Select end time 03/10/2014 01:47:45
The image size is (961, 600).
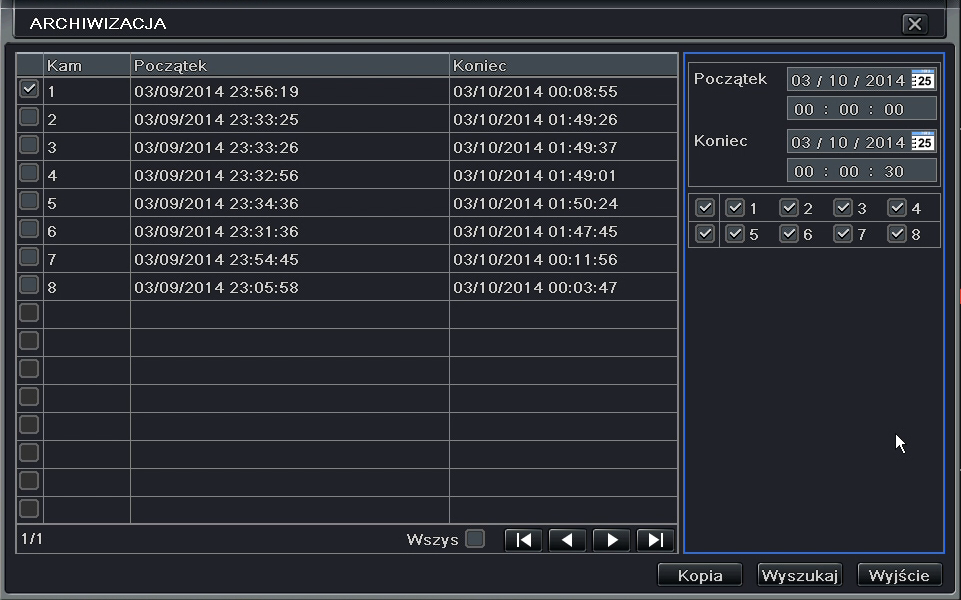(x=535, y=232)
